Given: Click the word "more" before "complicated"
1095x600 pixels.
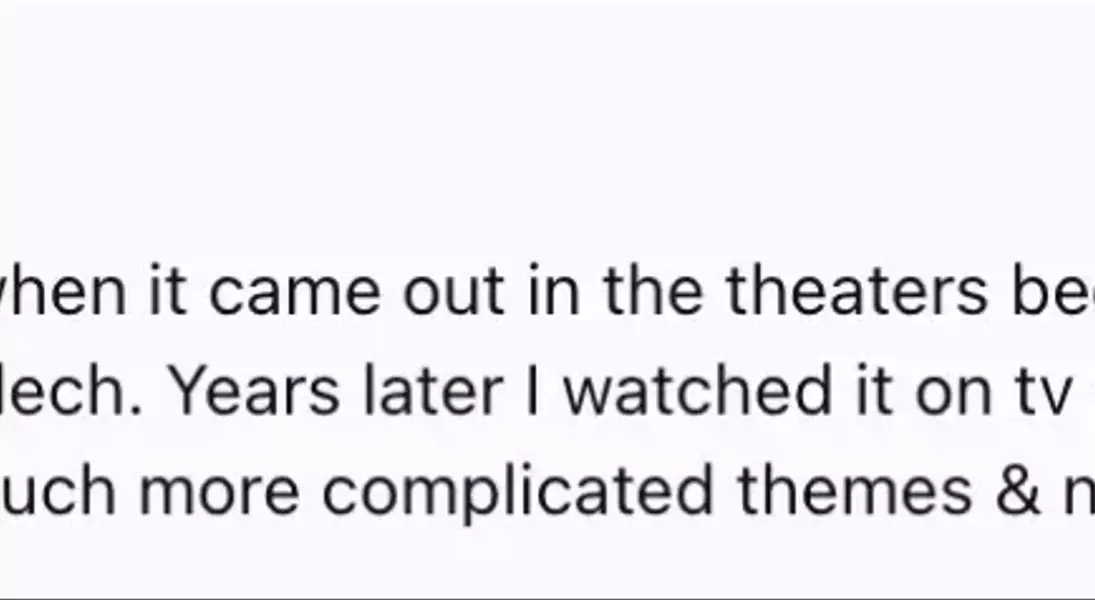Looking at the screenshot, I should tap(219, 492).
